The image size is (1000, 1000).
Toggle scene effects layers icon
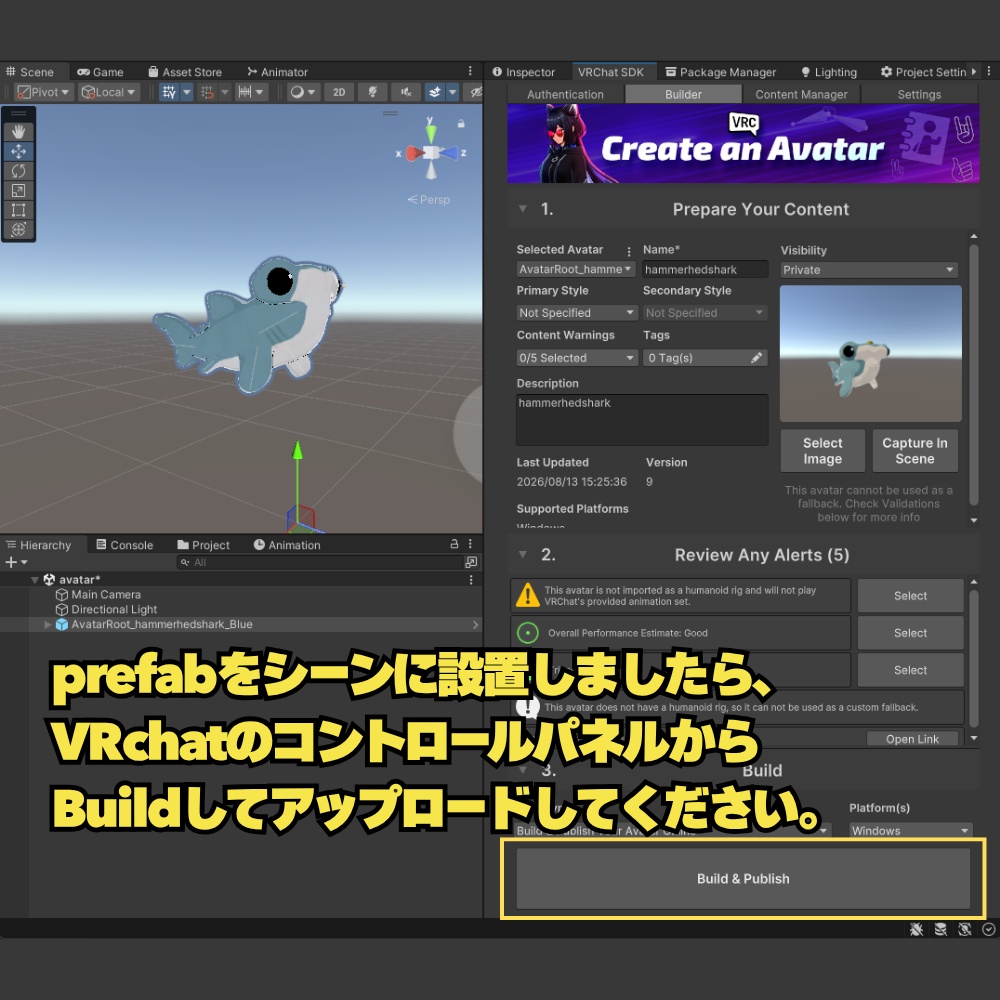tap(435, 92)
